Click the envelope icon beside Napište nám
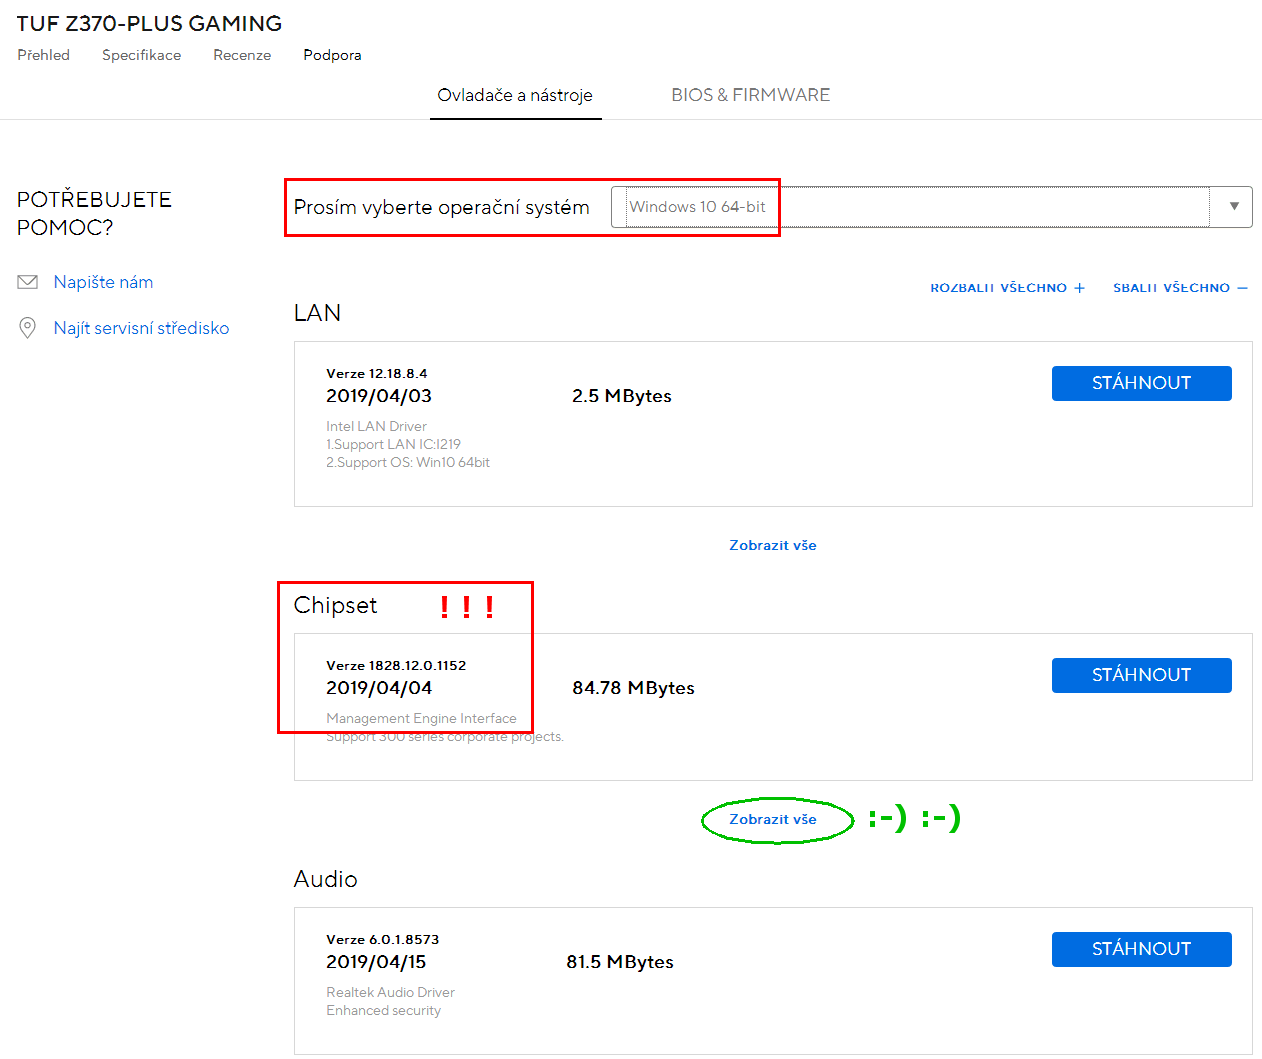1262x1059 pixels. (x=28, y=283)
